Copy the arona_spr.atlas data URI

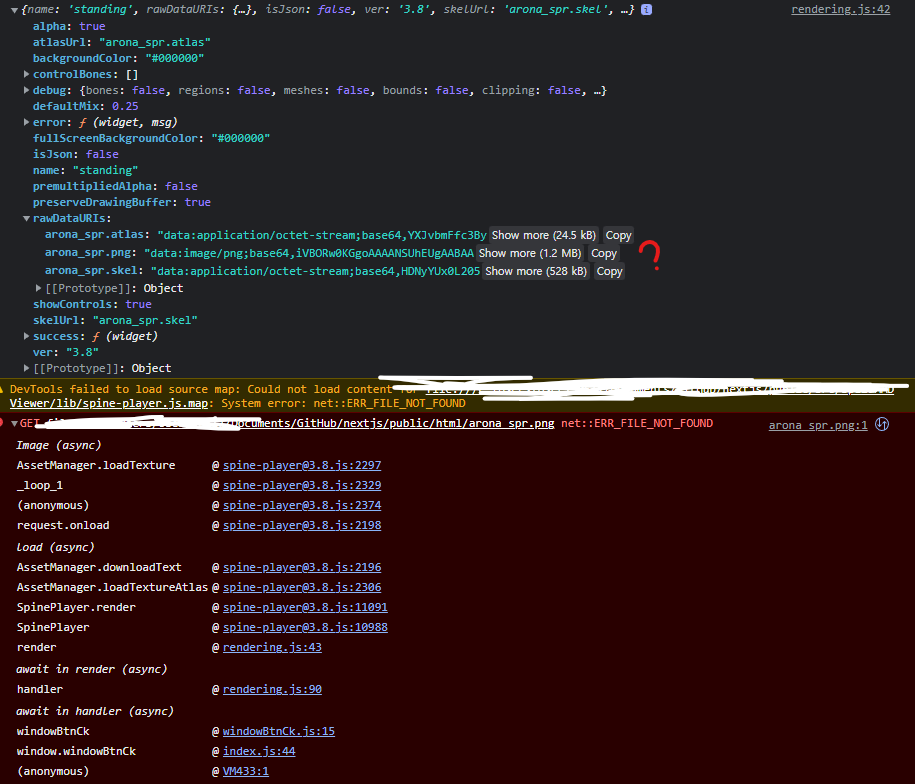[618, 235]
